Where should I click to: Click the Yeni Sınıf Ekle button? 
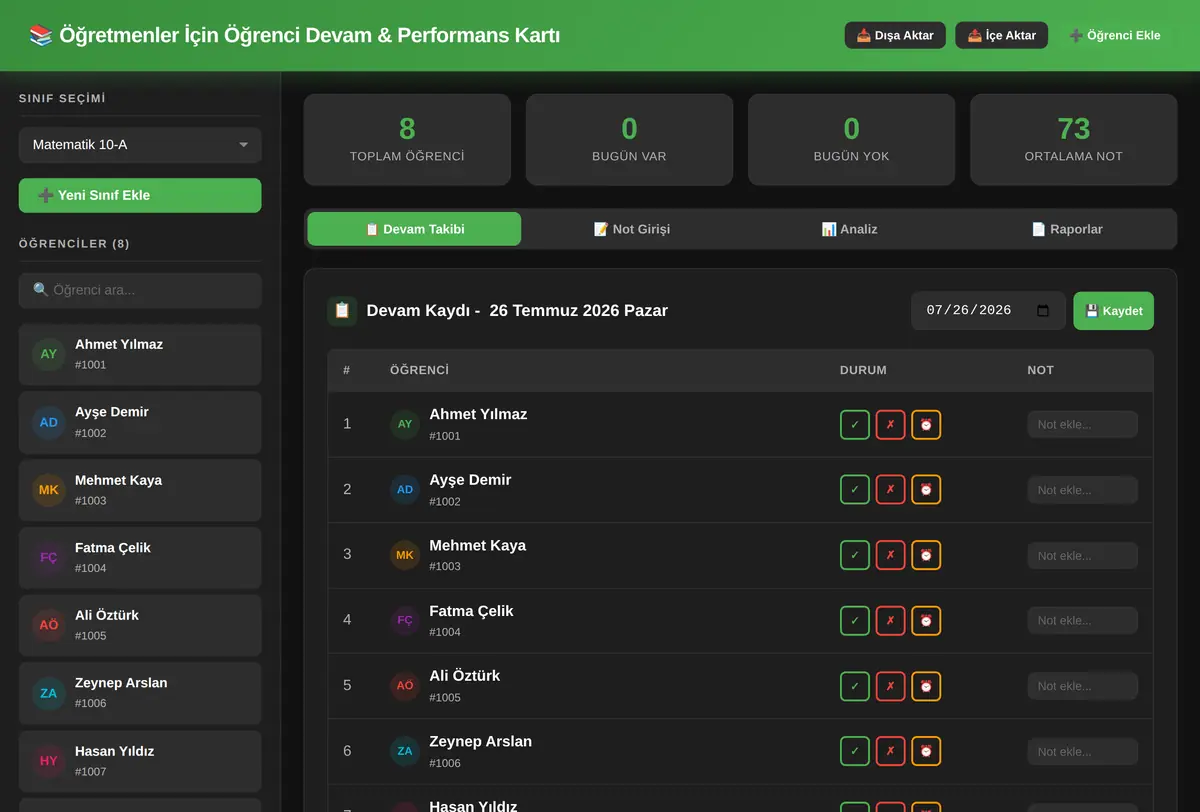click(140, 195)
